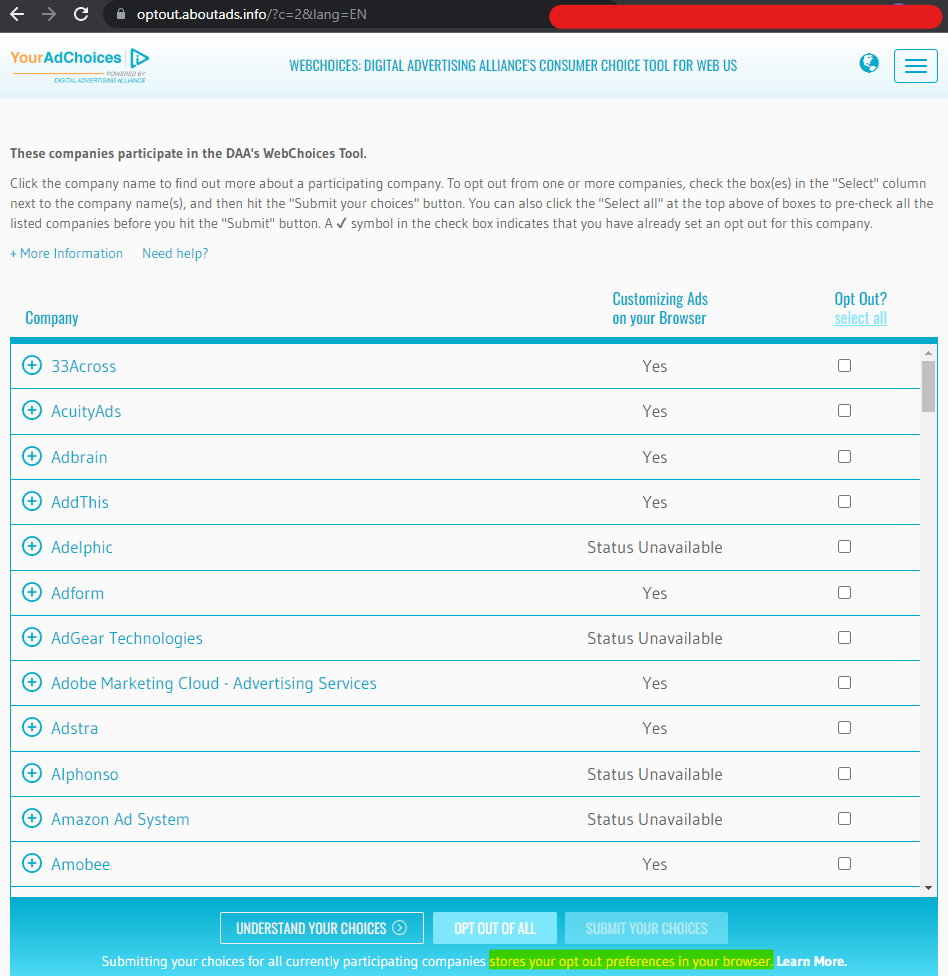The width and height of the screenshot is (948, 976).
Task: Check the opt out box for AcuityAds
Action: [x=844, y=411]
